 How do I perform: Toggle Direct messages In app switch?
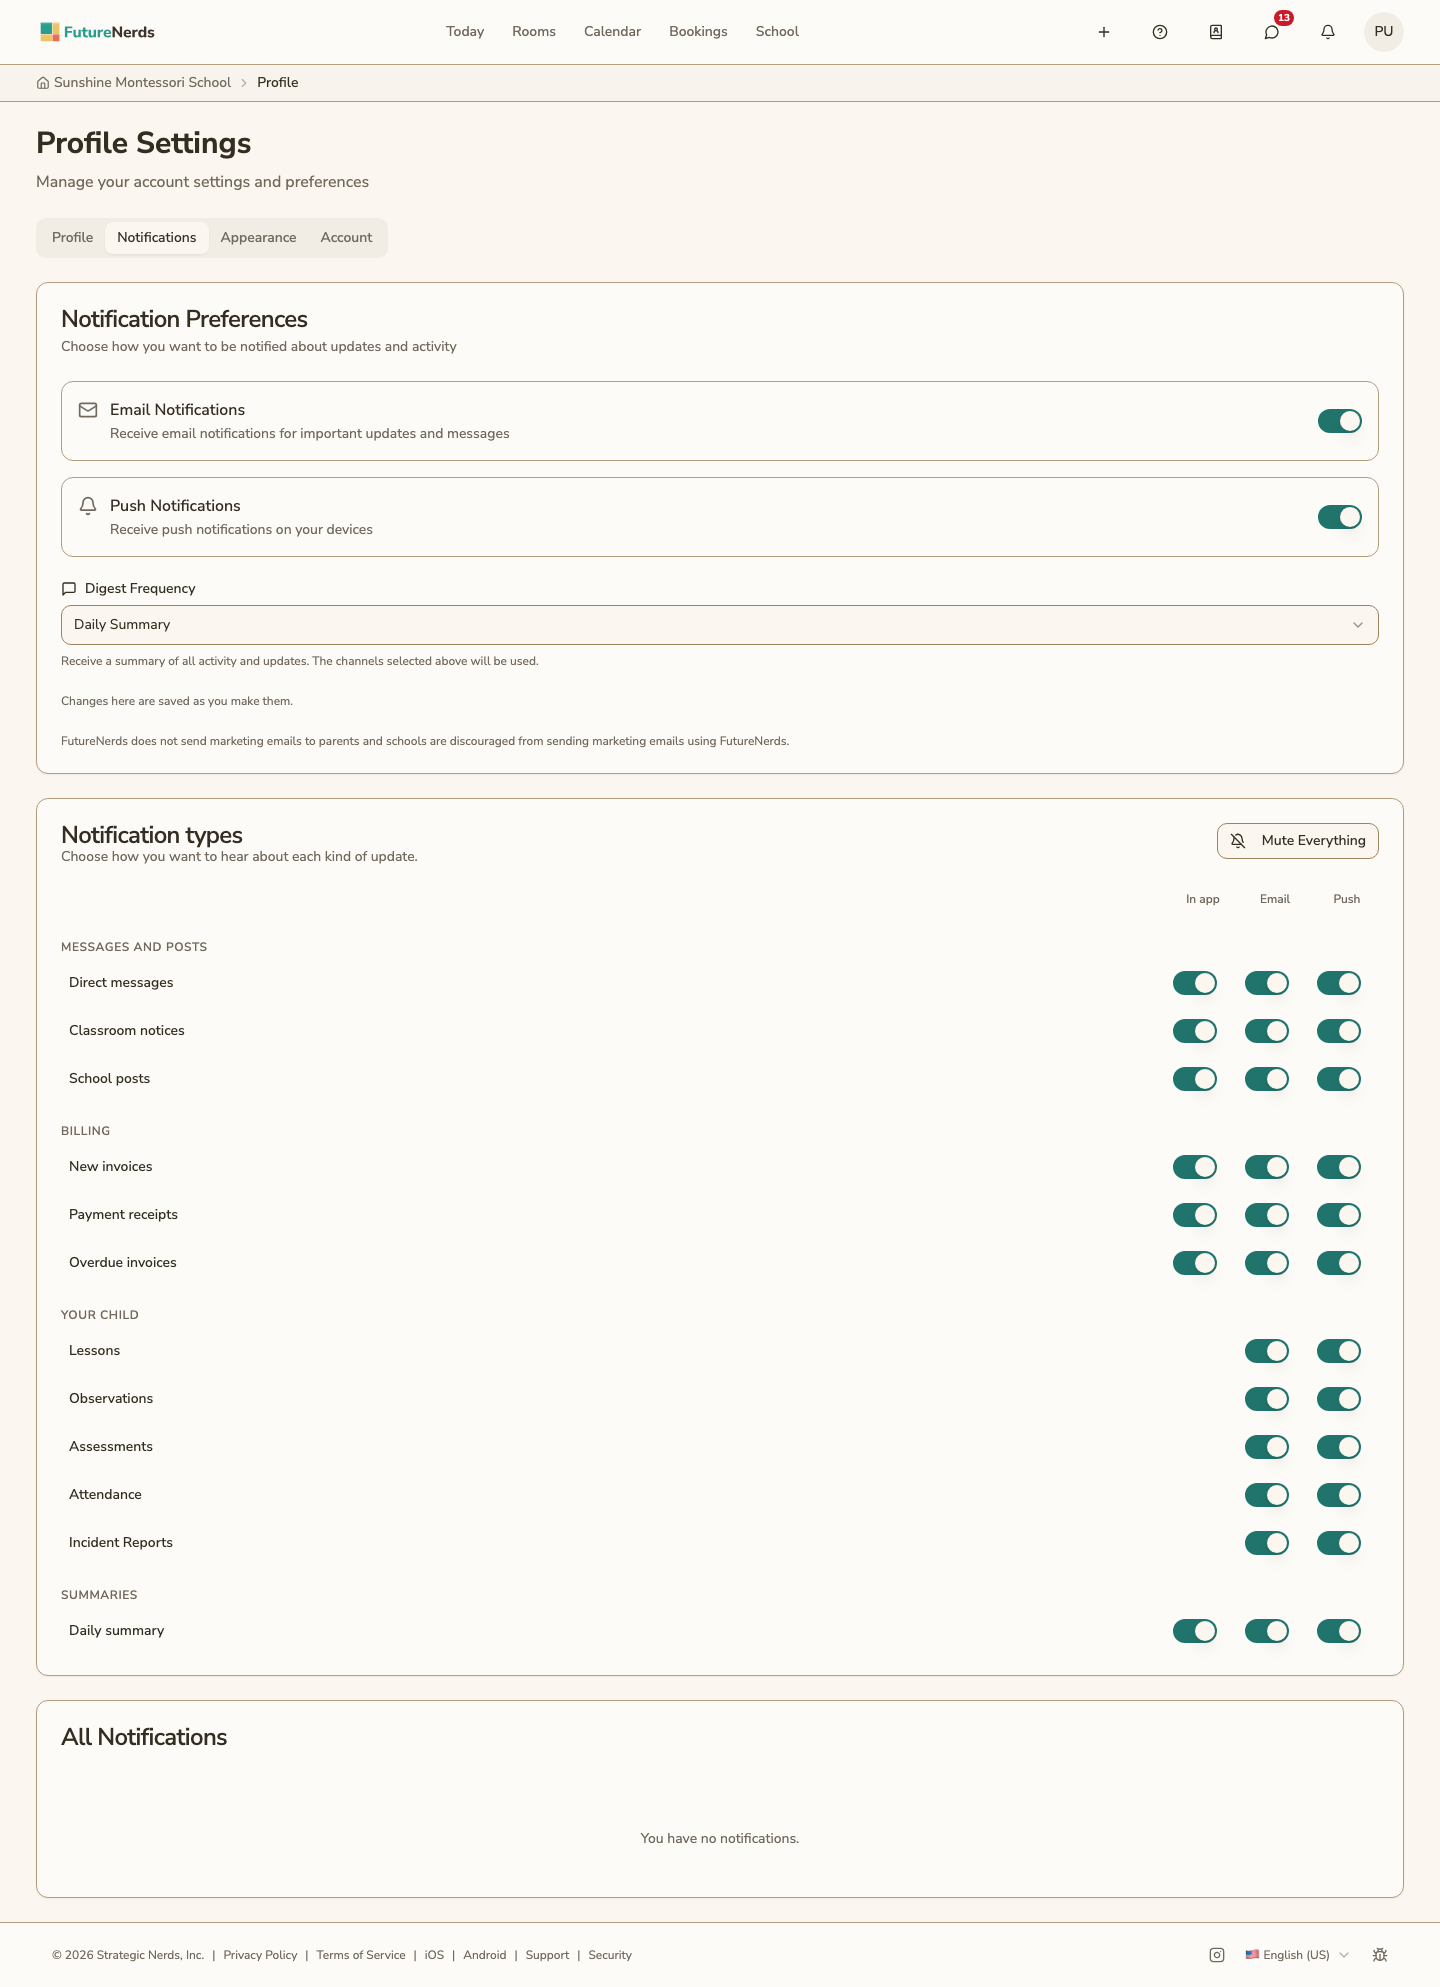click(x=1195, y=983)
